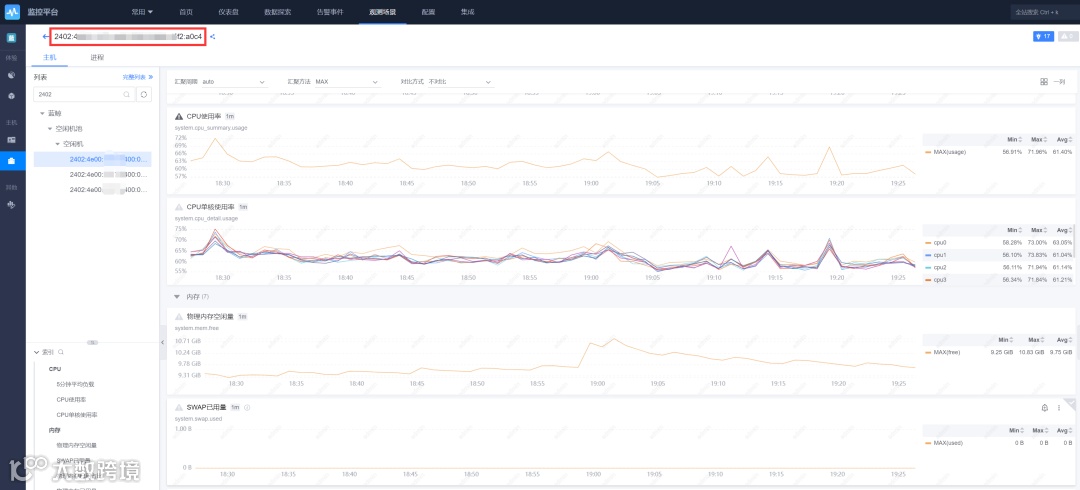Open the blue 17 alert-policy badge

click(1043, 37)
